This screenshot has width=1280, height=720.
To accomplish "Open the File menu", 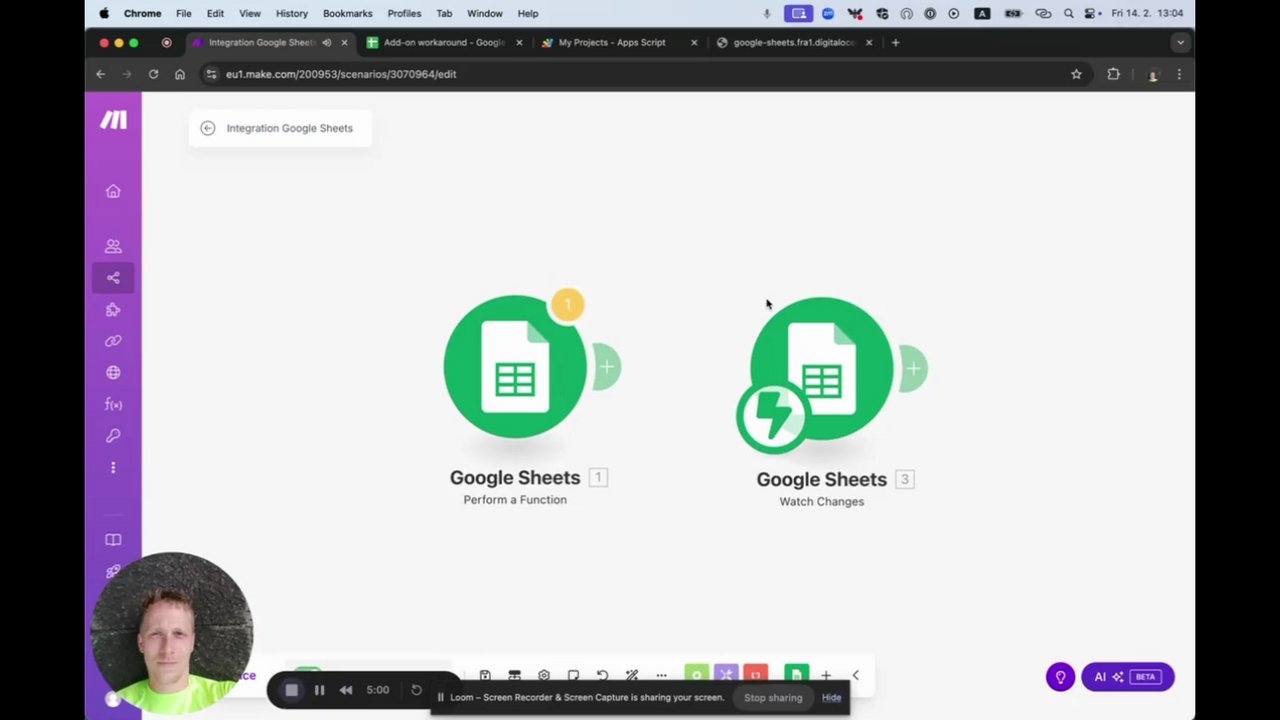I will coord(184,13).
